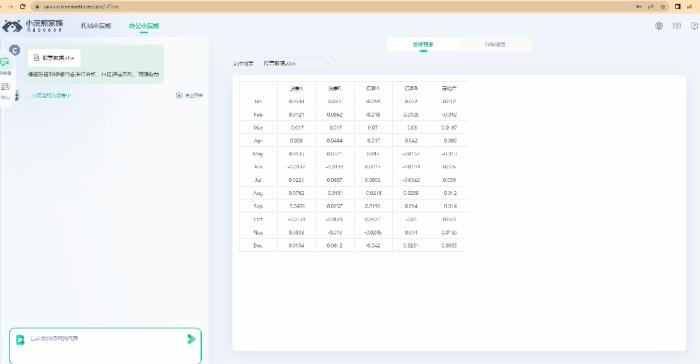The height and width of the screenshot is (364, 700).
Task: Click the round C user avatar
Action: coord(14,50)
